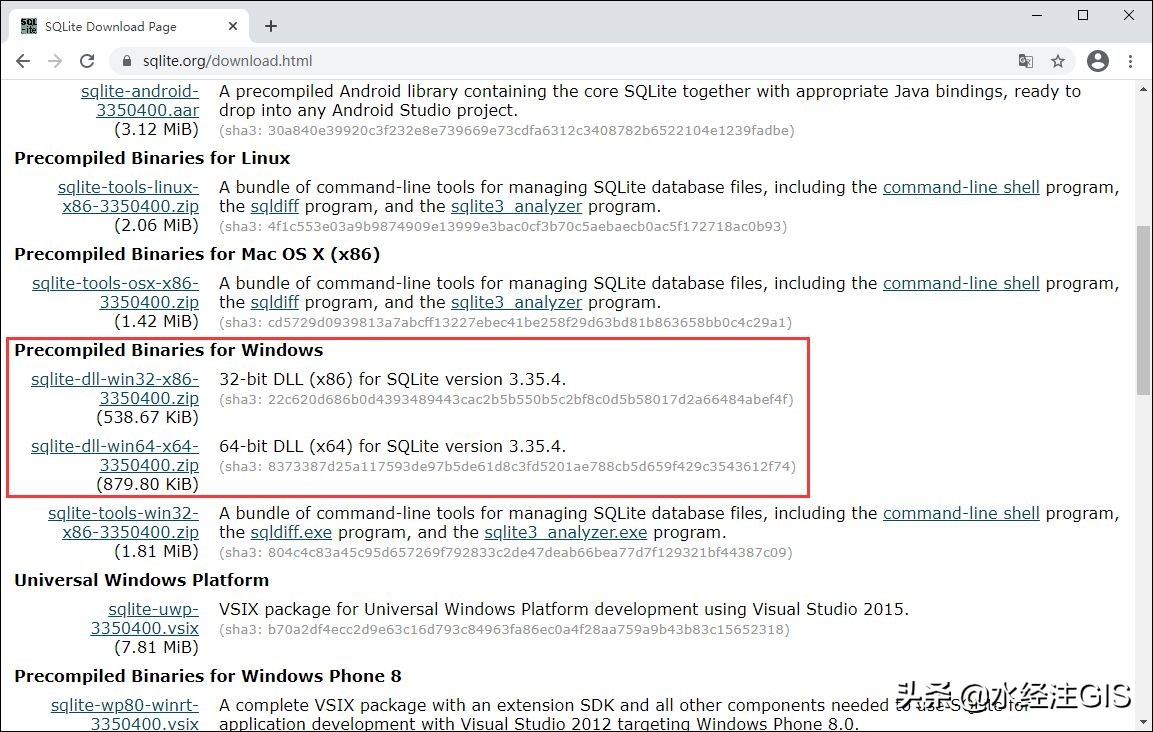
Task: Download the sqlite-uwp-3350400.vsix package
Action: pos(145,619)
